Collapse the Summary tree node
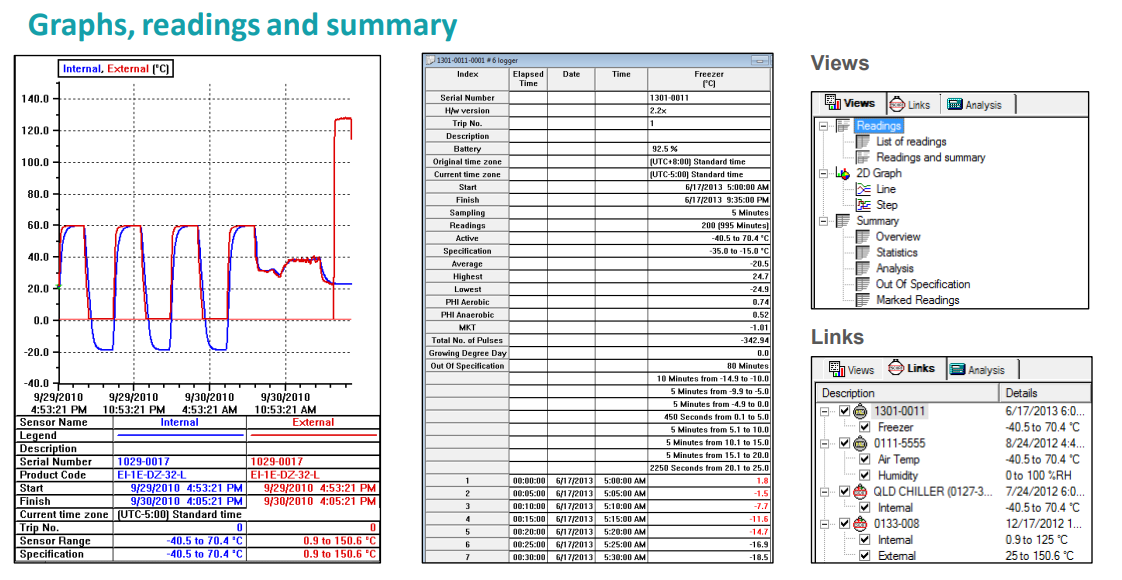 824,221
